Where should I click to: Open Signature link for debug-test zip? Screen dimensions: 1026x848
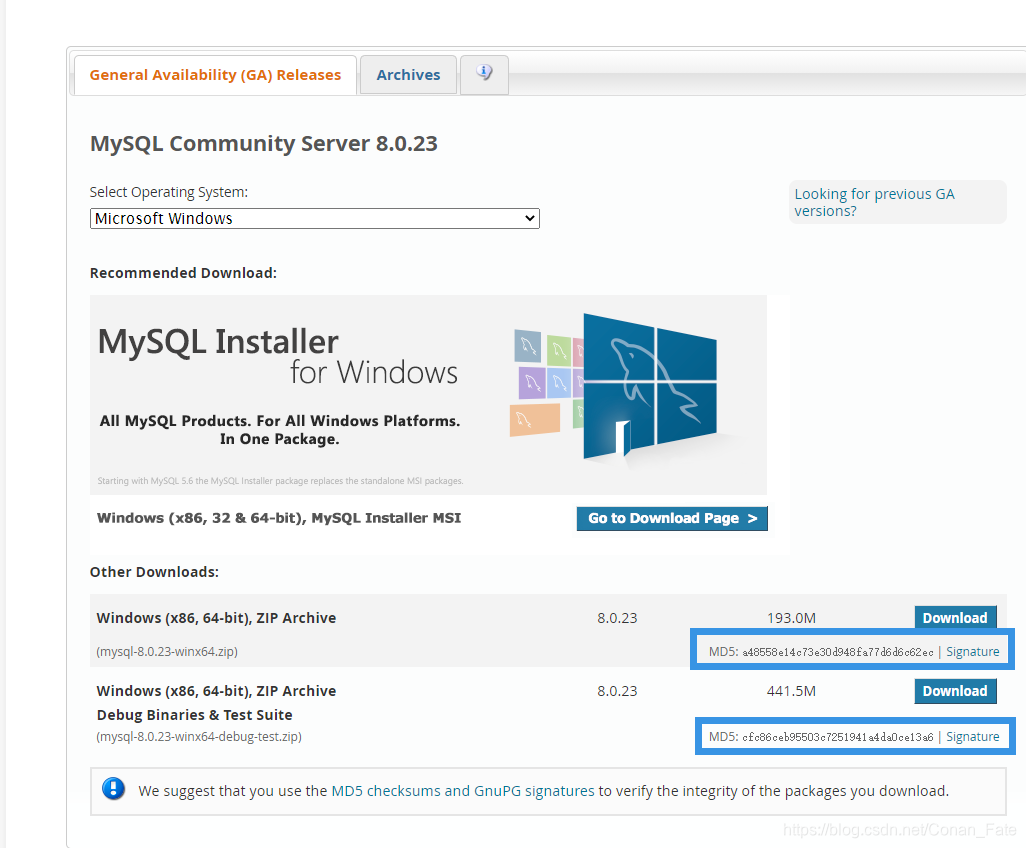[972, 737]
